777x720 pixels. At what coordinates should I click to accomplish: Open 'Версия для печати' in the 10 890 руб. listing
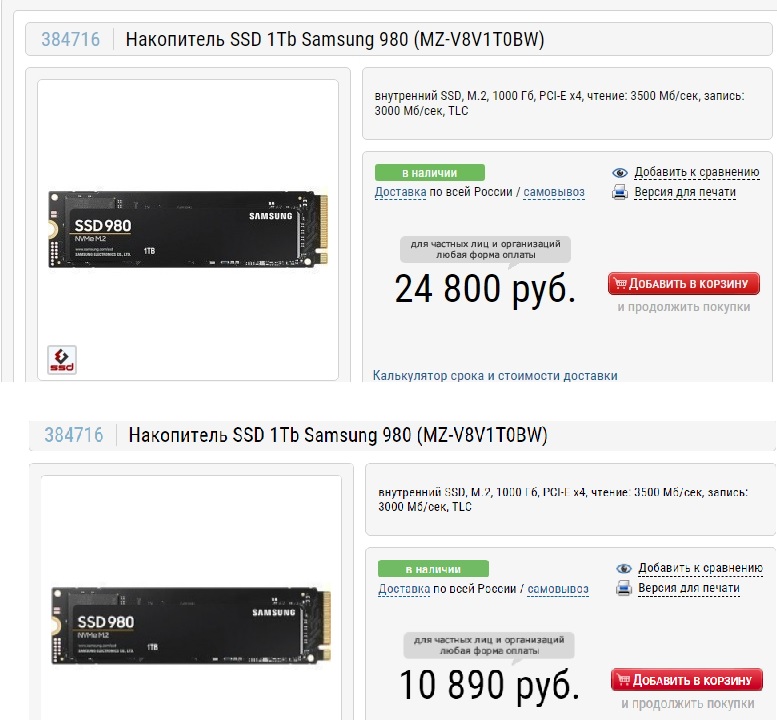click(689, 588)
